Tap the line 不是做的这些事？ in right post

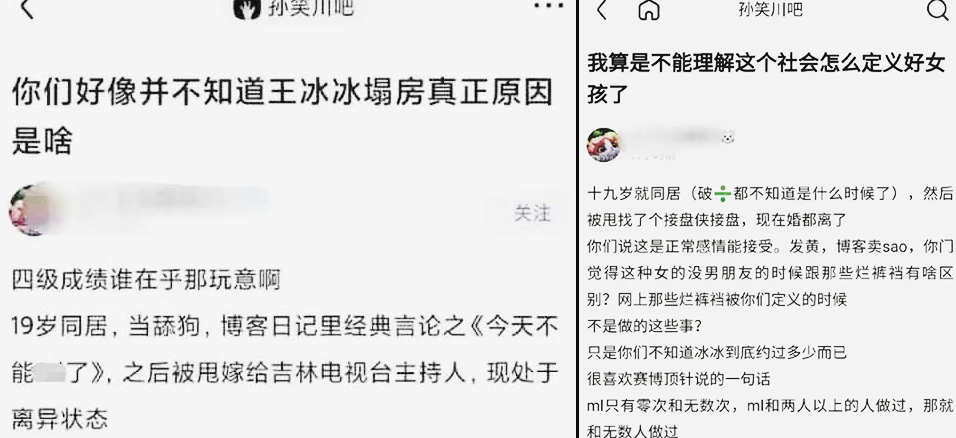641,326
